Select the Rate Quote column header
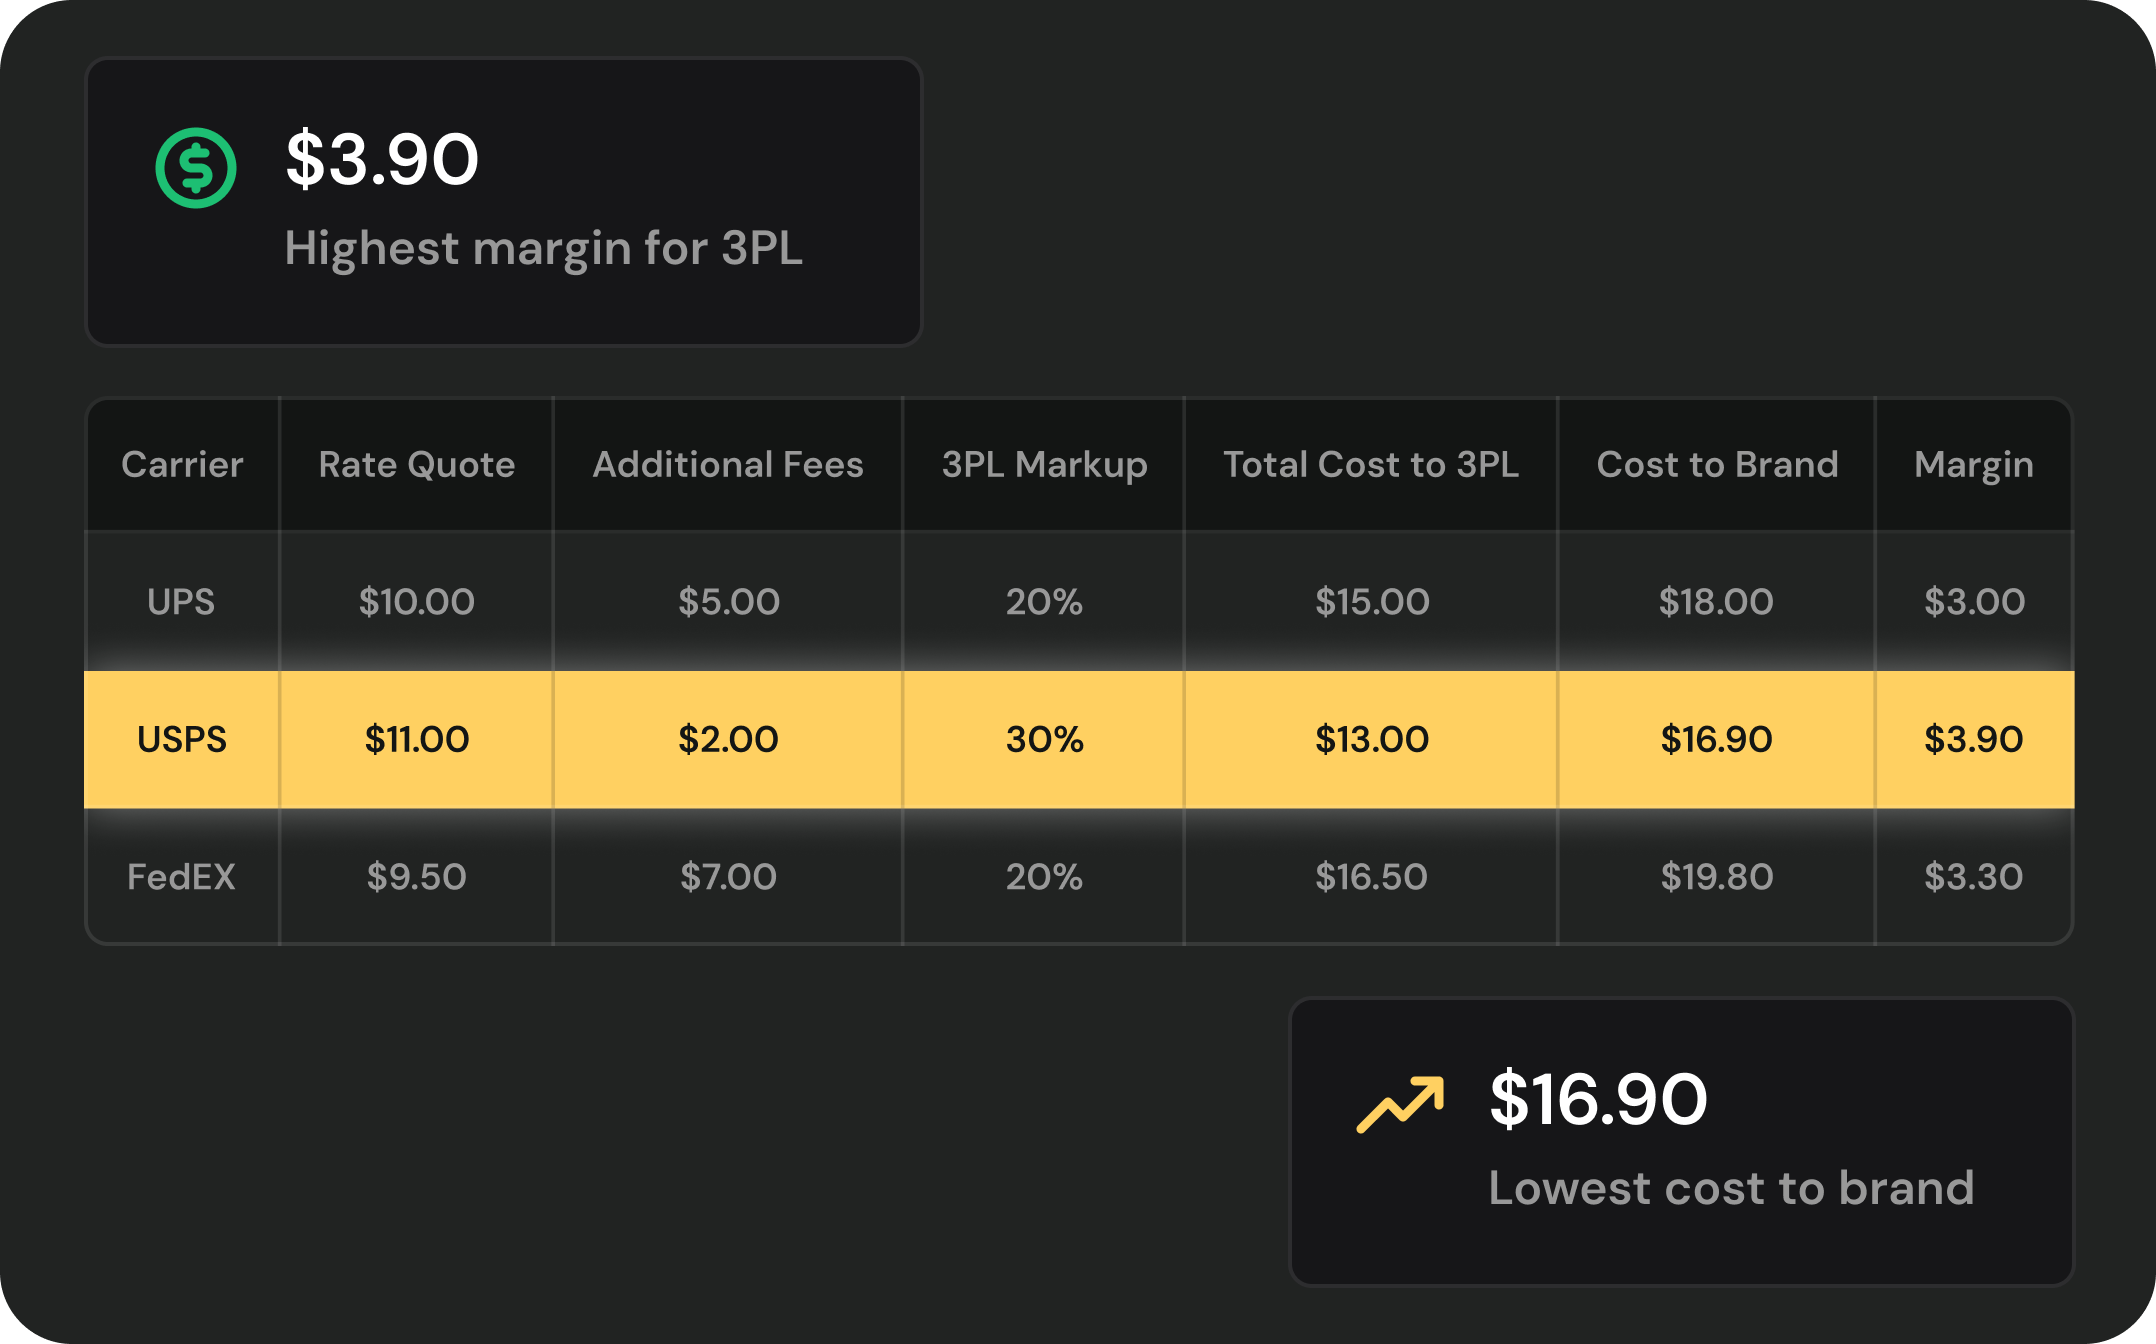The height and width of the screenshot is (1344, 2156). point(417,464)
